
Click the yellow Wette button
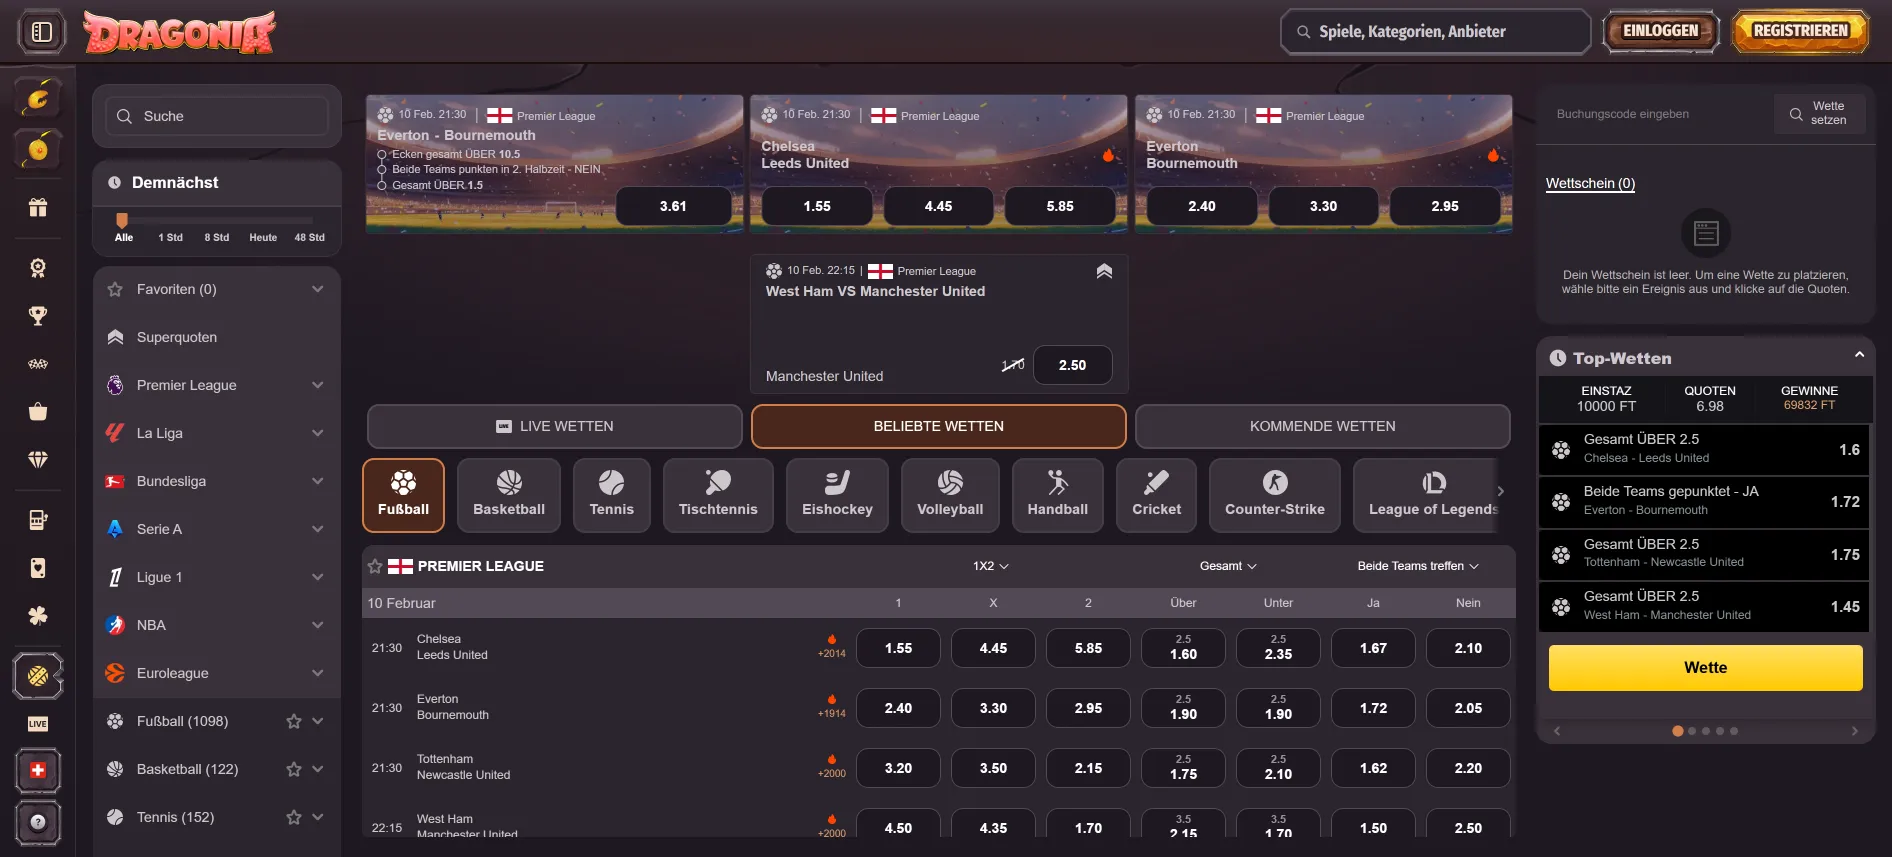[1705, 668]
